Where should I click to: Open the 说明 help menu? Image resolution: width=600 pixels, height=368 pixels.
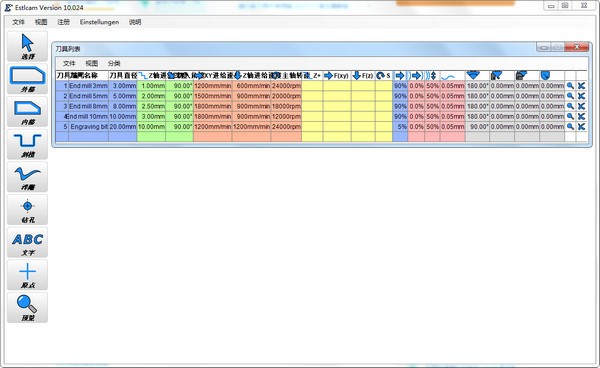pyautogui.click(x=135, y=22)
